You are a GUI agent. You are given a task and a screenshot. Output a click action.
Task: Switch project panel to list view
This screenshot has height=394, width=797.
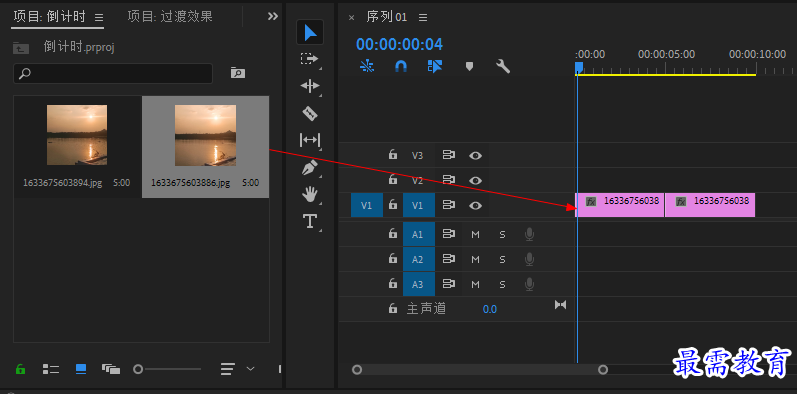tap(51, 369)
